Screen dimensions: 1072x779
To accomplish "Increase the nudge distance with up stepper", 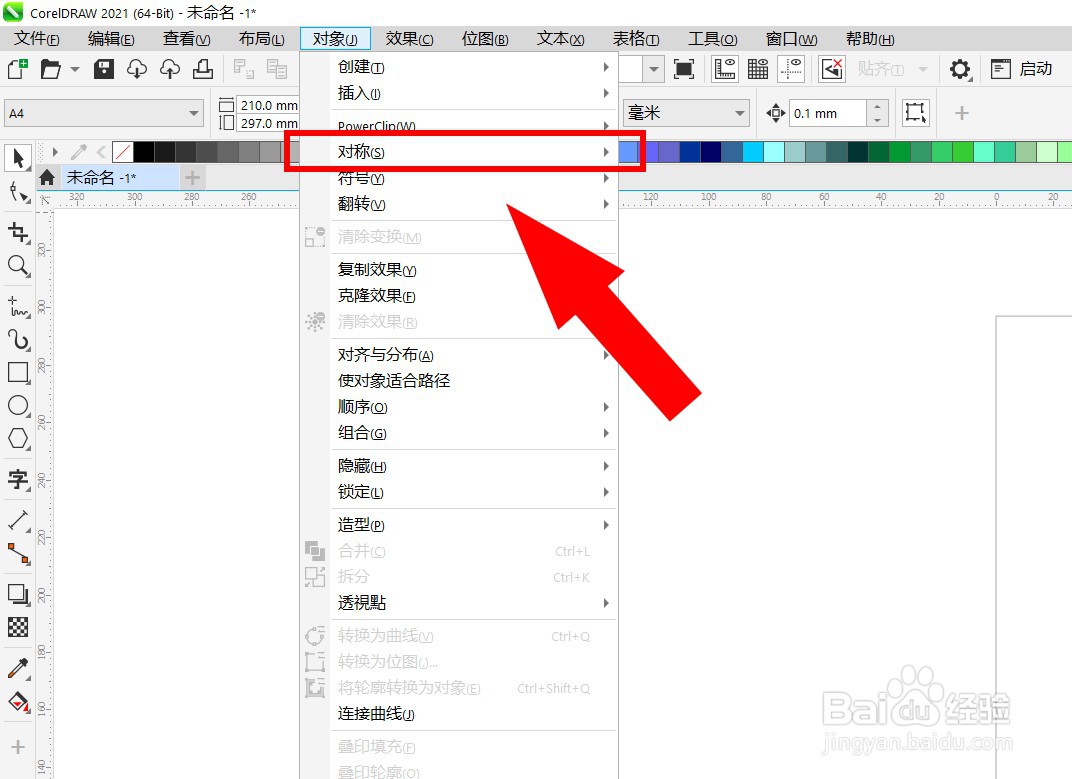I will (877, 107).
